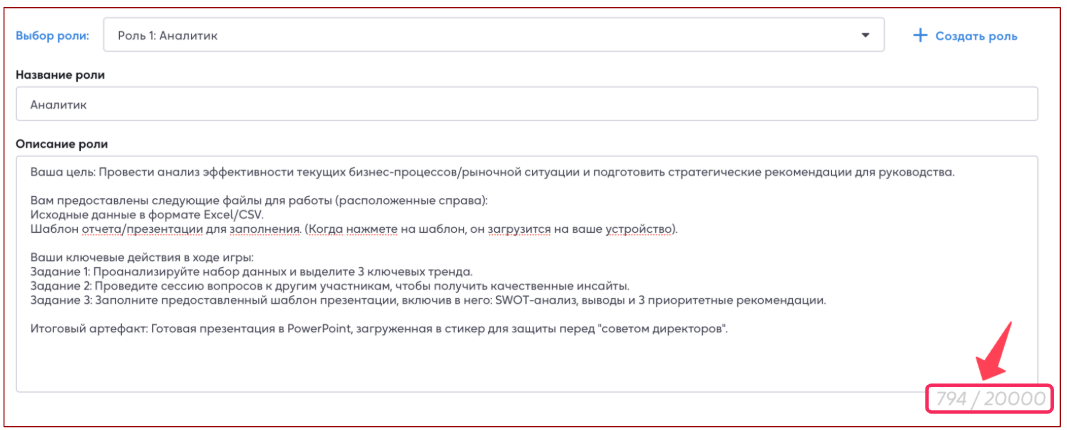Place cursor in the "Ваша цель" line
Image resolution: width=1067 pixels, height=430 pixels.
point(492,171)
